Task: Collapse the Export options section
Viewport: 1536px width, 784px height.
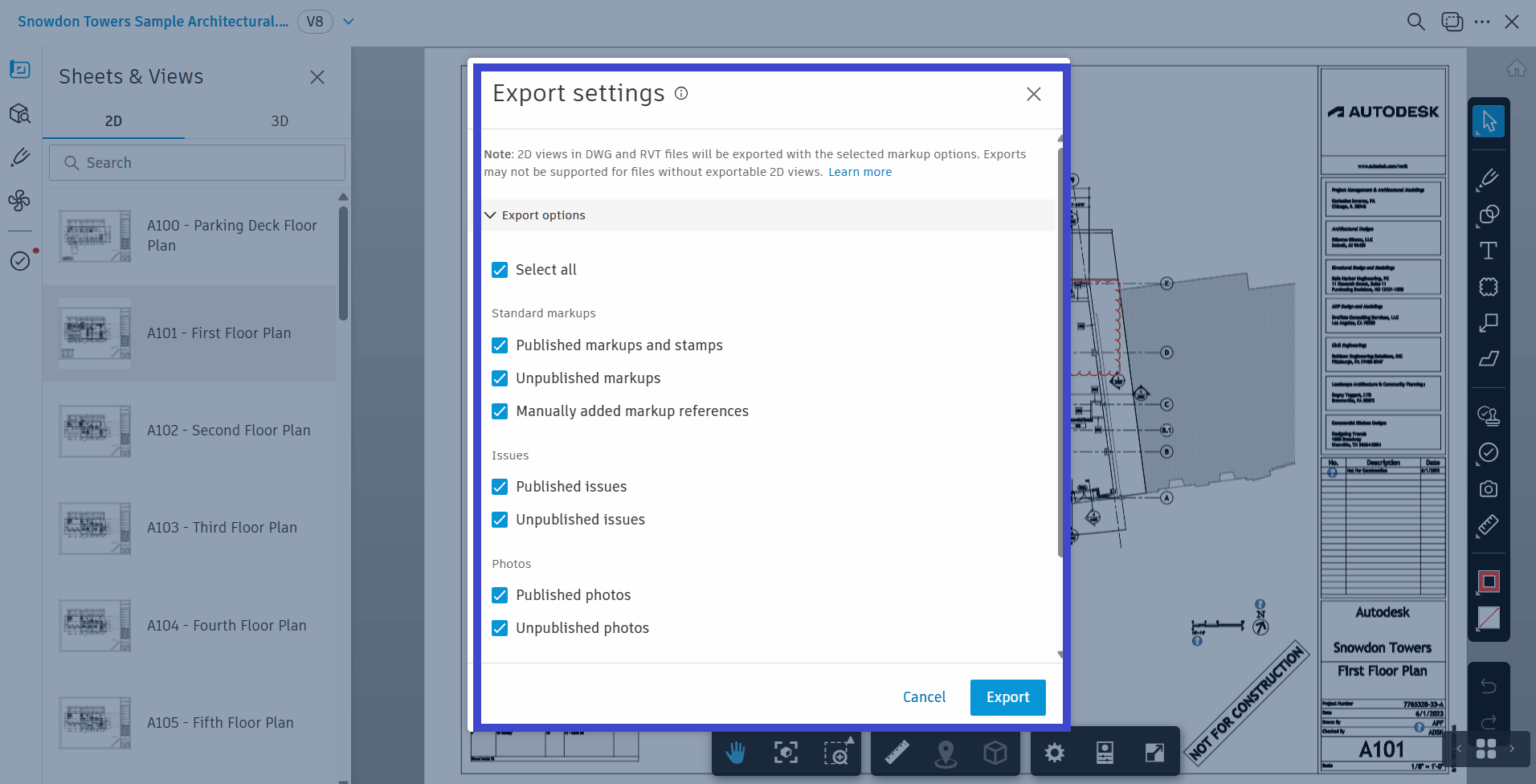Action: point(490,214)
